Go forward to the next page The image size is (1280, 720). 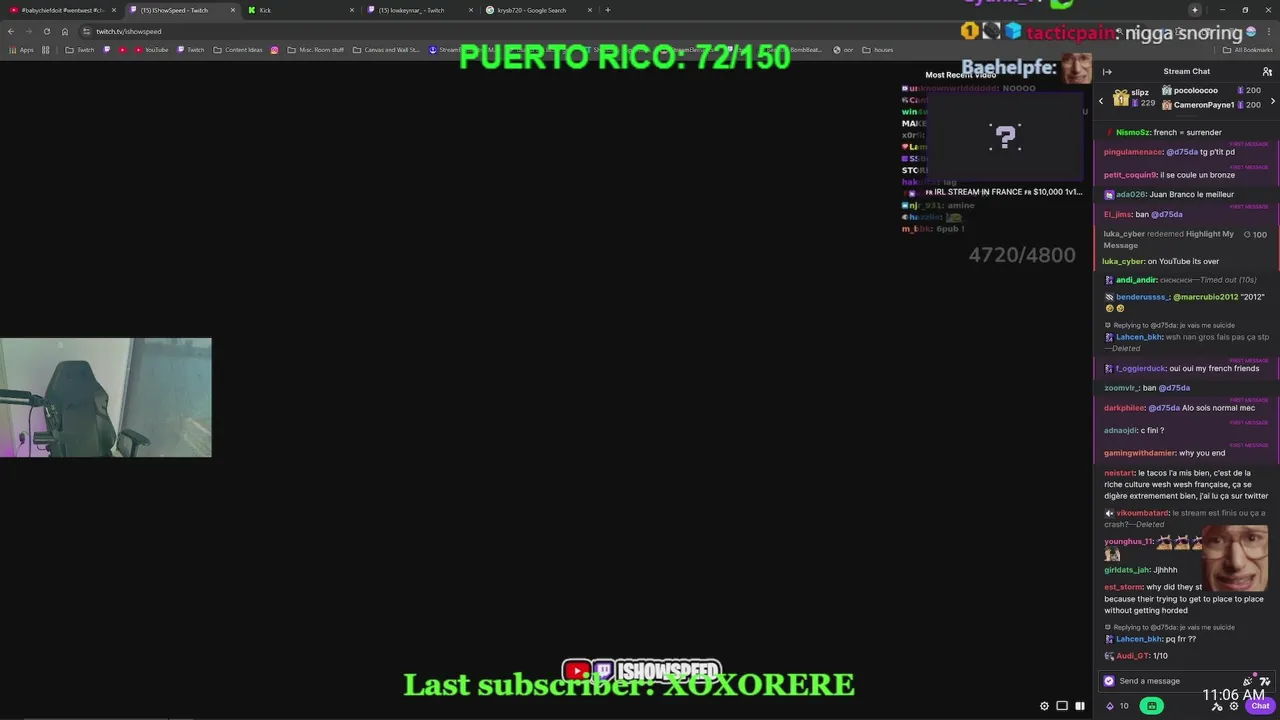[x=28, y=31]
